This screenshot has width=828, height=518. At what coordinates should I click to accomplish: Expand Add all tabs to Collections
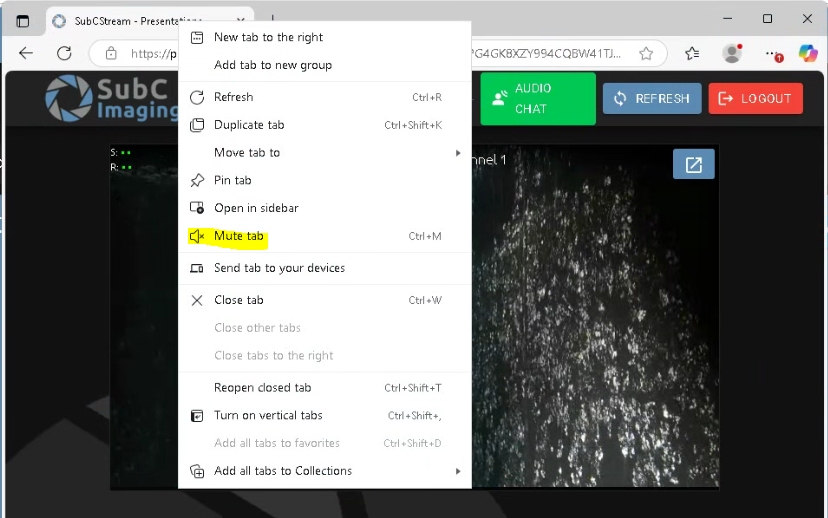click(x=283, y=471)
